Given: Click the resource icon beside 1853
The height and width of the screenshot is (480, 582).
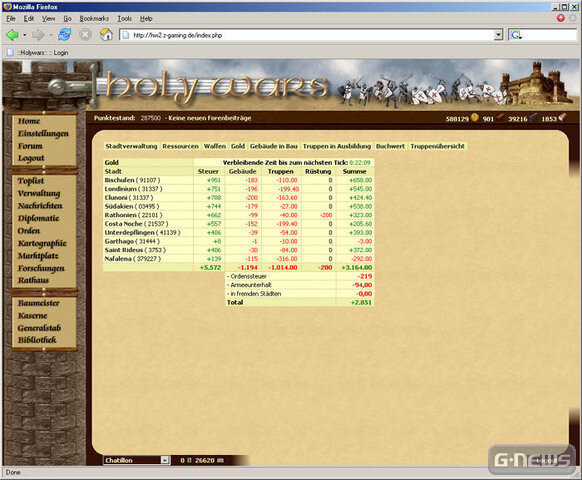Looking at the screenshot, I should pos(562,118).
